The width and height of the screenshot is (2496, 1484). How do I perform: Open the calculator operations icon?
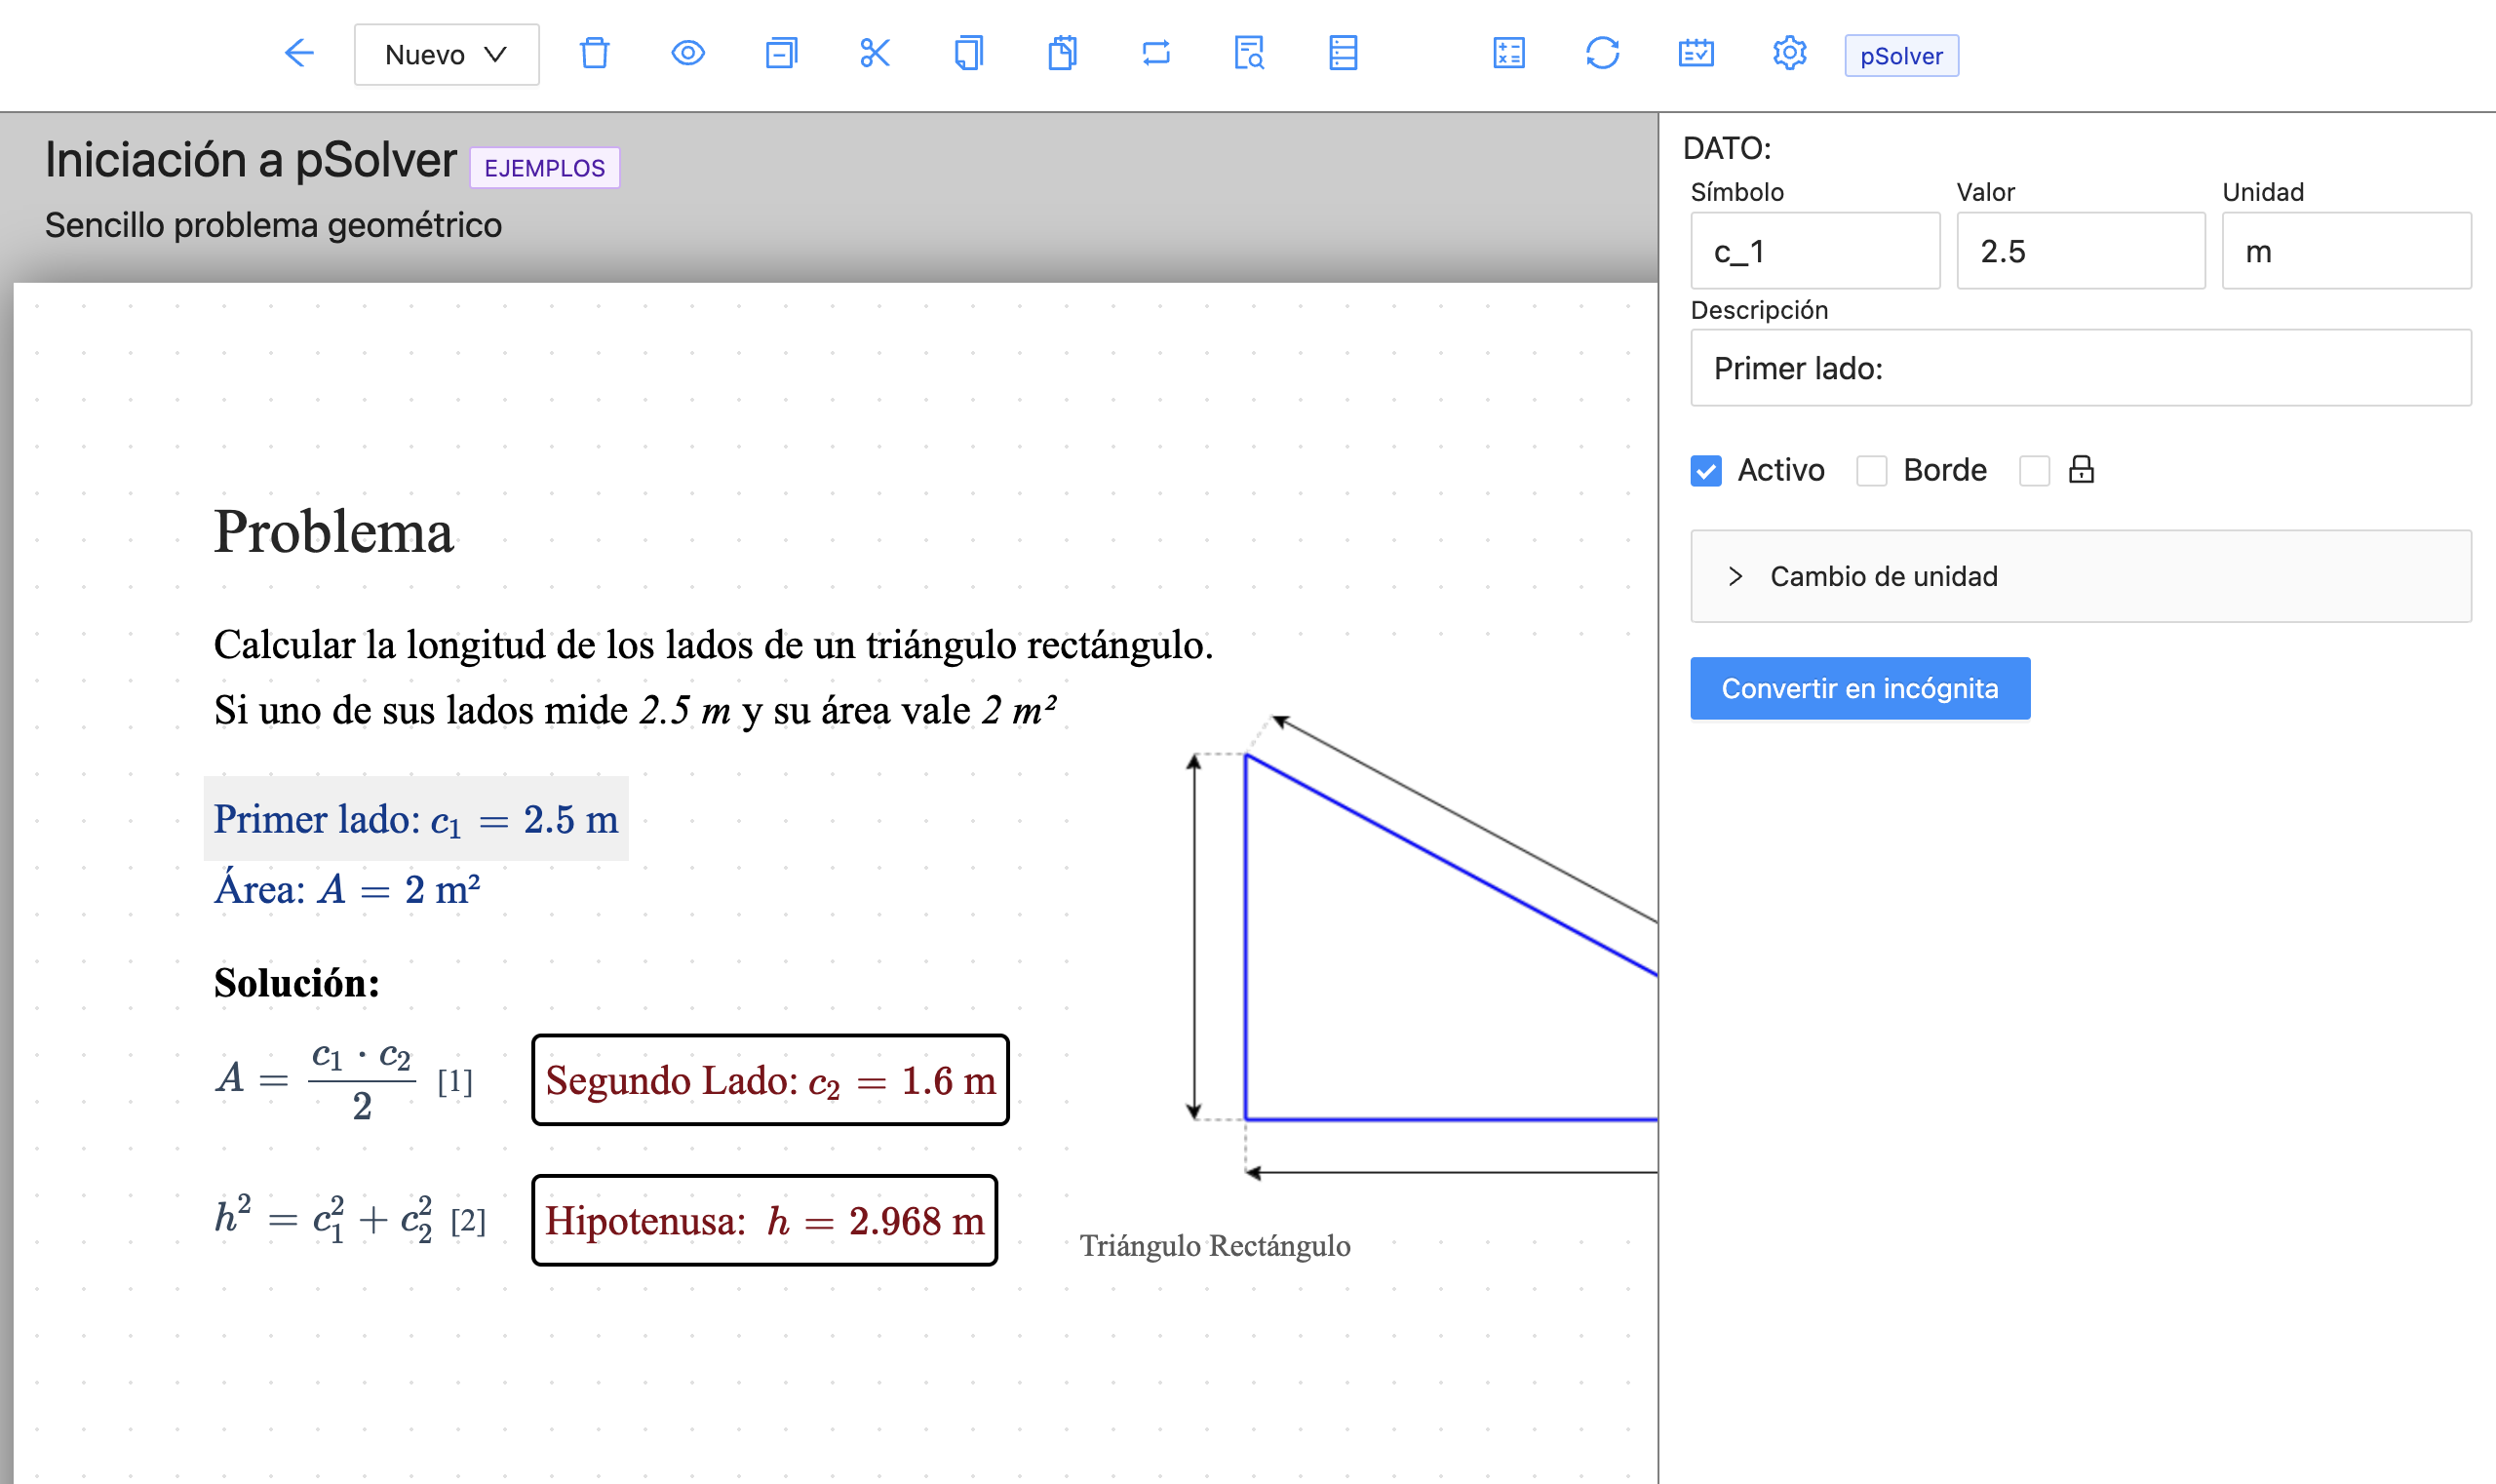tap(1509, 53)
